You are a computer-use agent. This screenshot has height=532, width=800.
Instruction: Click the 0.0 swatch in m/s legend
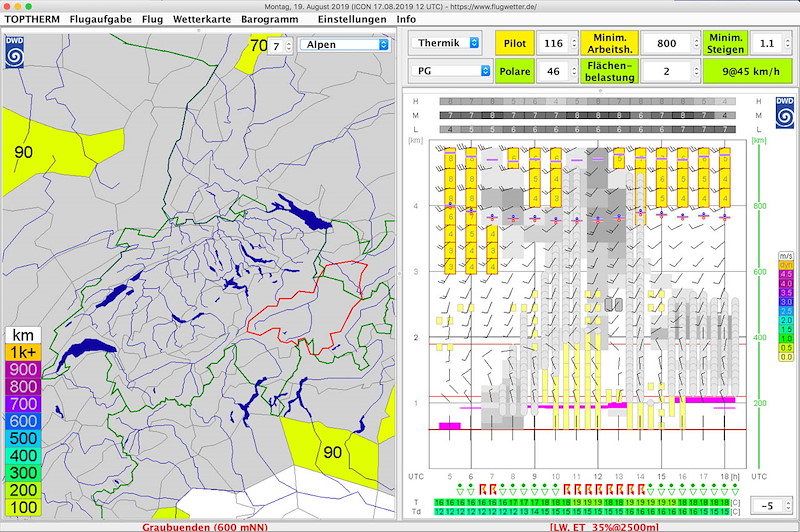coord(786,357)
